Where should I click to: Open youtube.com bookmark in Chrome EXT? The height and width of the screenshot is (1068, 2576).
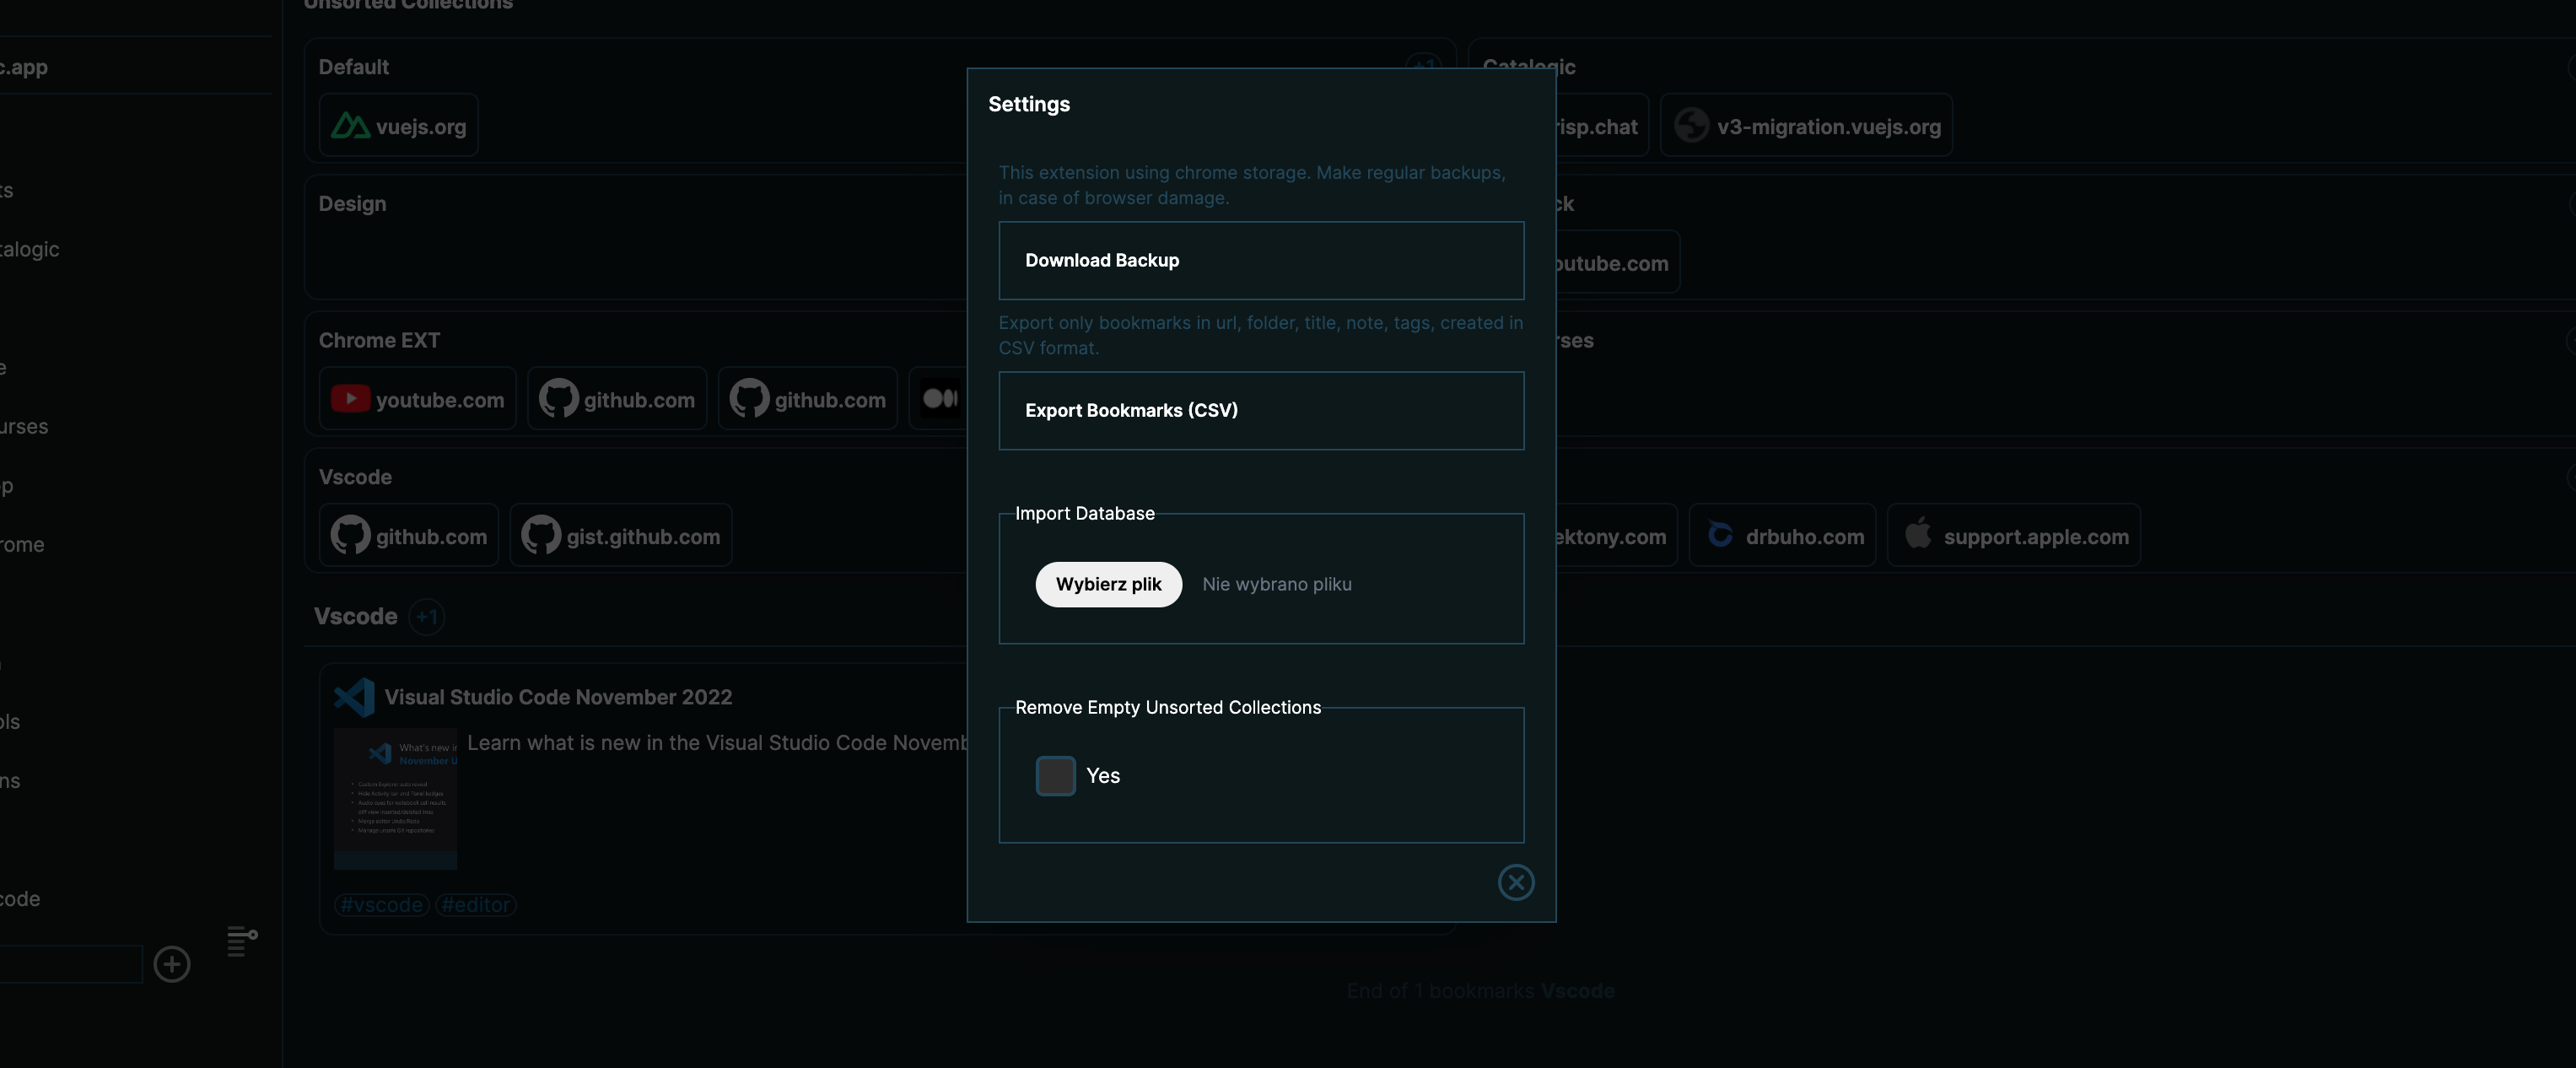pos(417,399)
